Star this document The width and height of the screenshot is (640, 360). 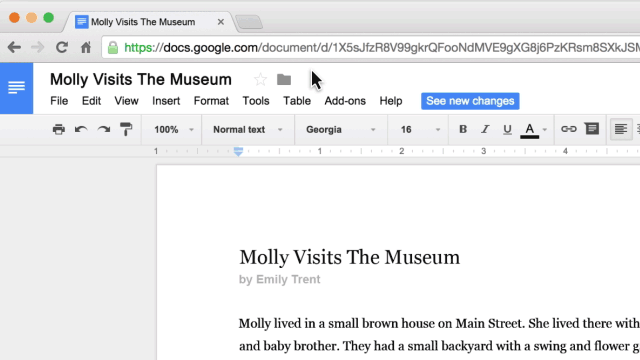[260, 79]
